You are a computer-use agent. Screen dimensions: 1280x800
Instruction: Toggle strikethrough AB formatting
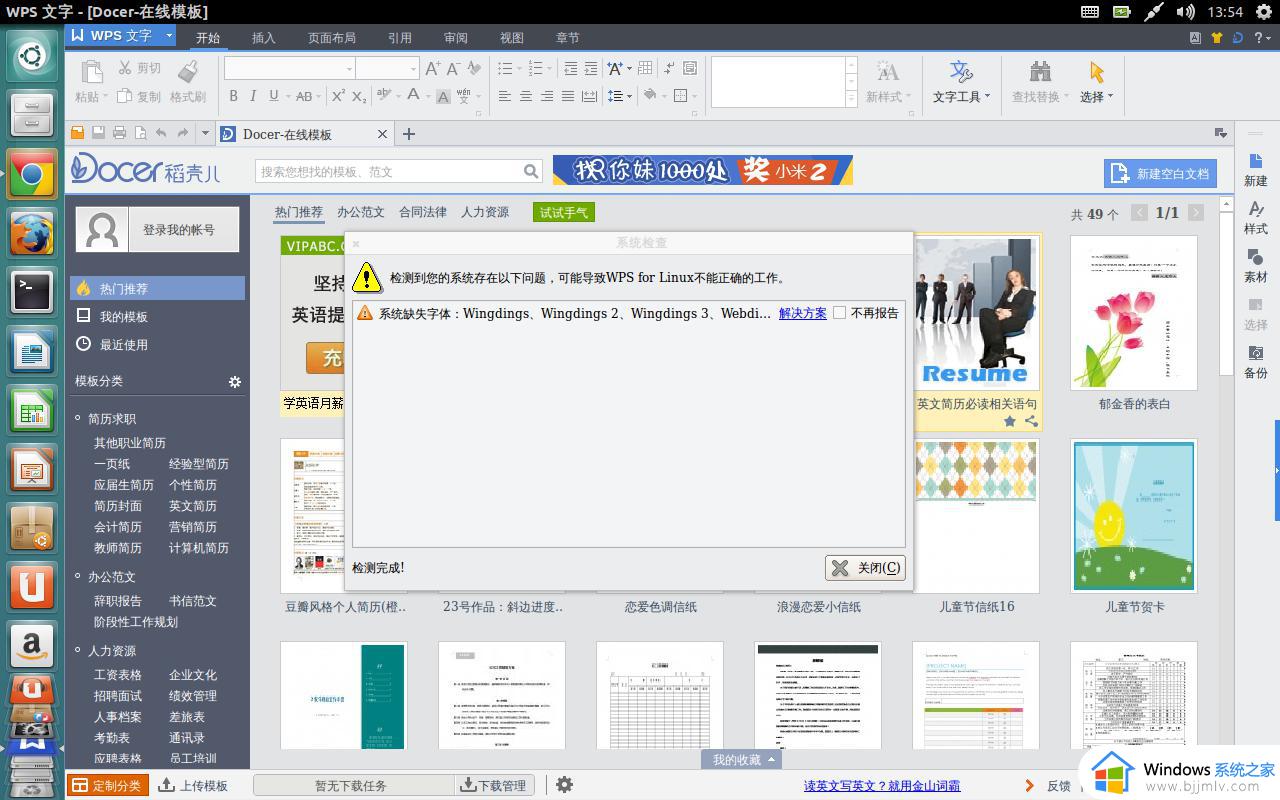pyautogui.click(x=304, y=96)
